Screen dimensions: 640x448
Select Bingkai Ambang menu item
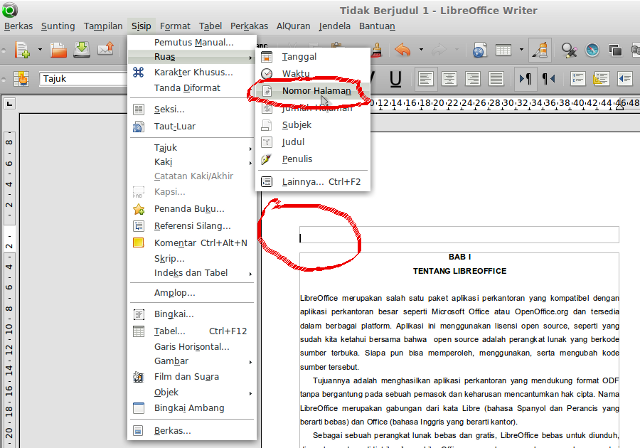pos(192,408)
